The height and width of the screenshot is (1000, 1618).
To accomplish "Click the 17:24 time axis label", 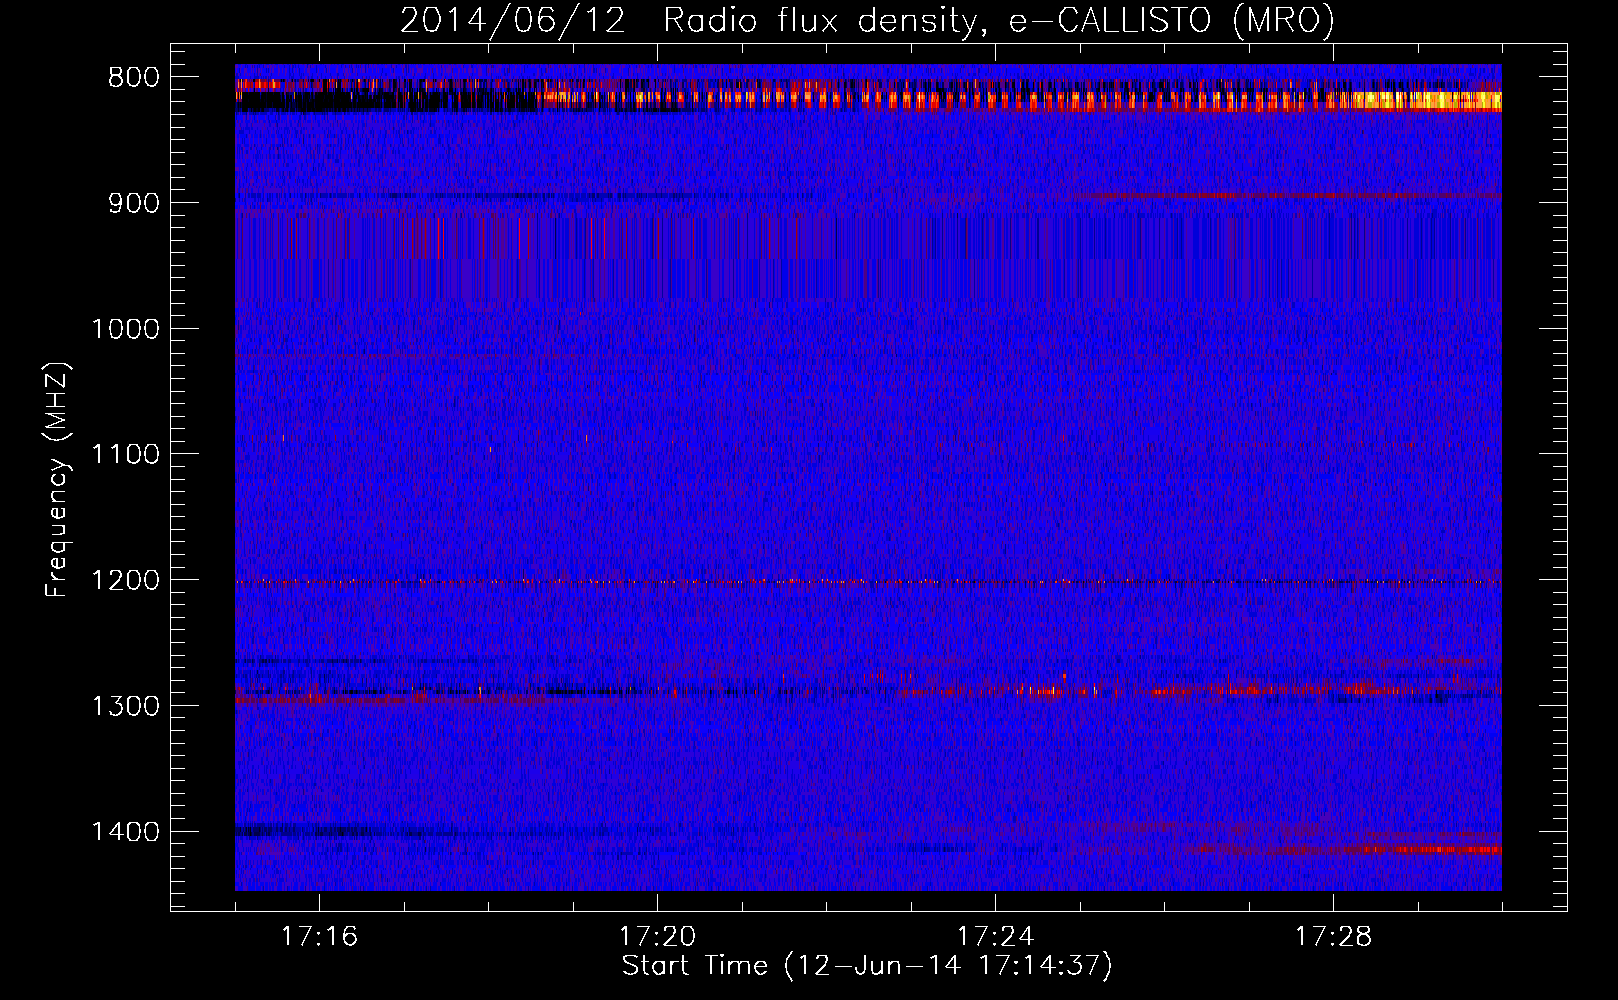I will (x=995, y=937).
